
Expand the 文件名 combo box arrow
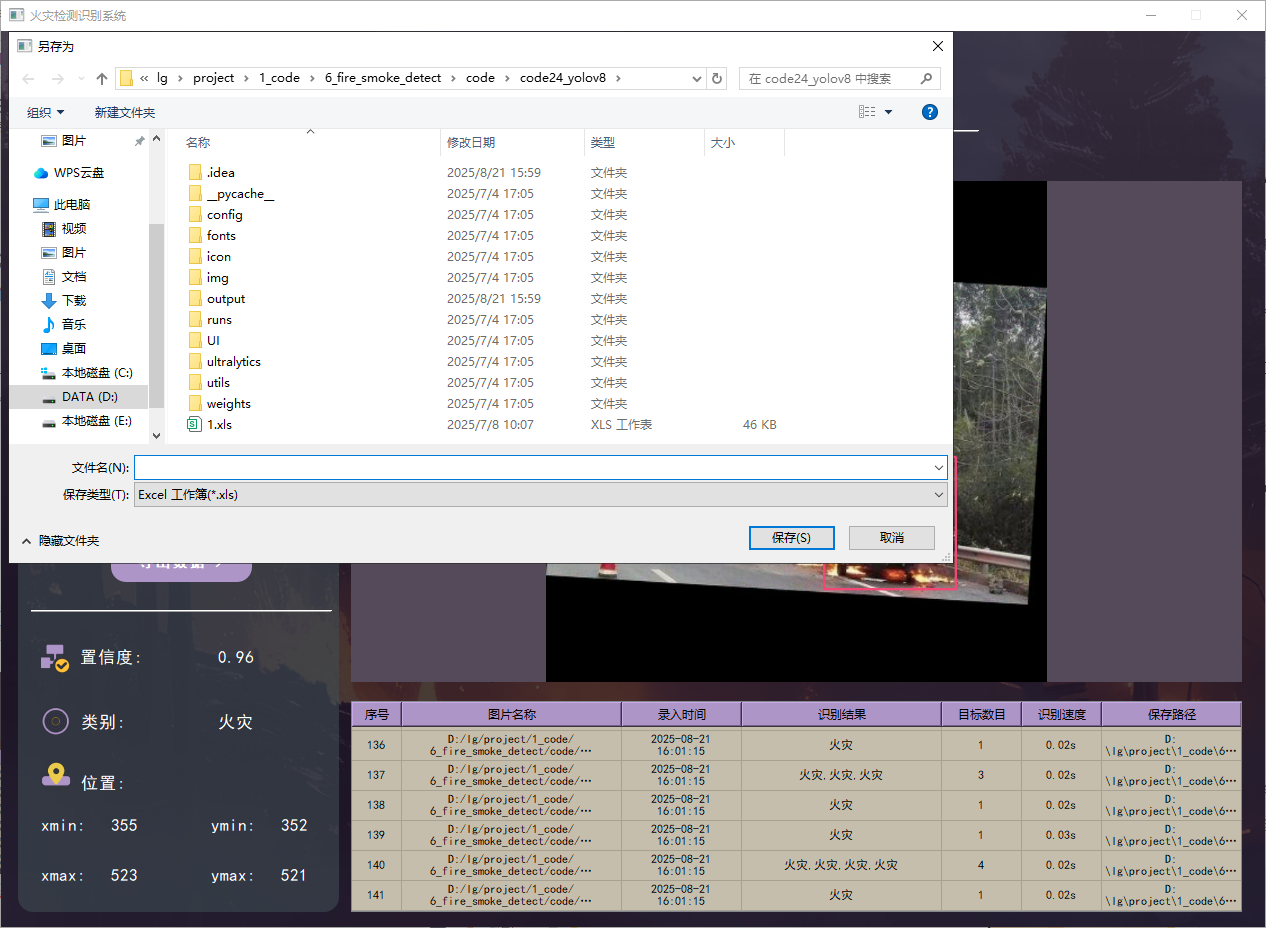tap(938, 467)
